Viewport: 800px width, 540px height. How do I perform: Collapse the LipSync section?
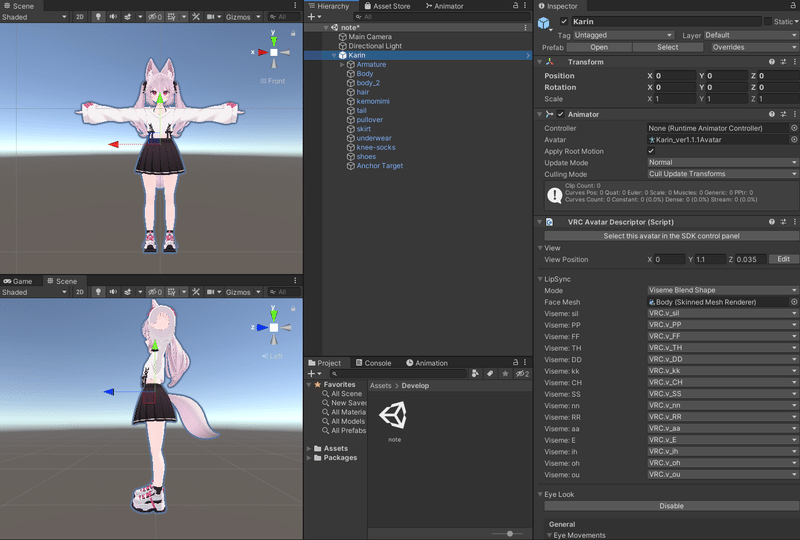540,279
